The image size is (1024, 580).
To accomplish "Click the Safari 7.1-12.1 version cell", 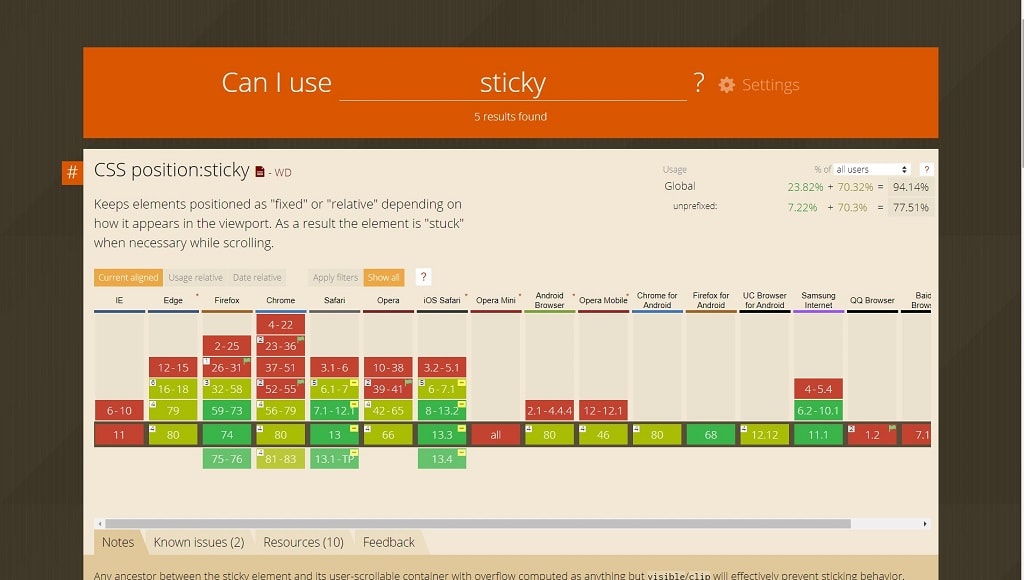I will pyautogui.click(x=334, y=410).
